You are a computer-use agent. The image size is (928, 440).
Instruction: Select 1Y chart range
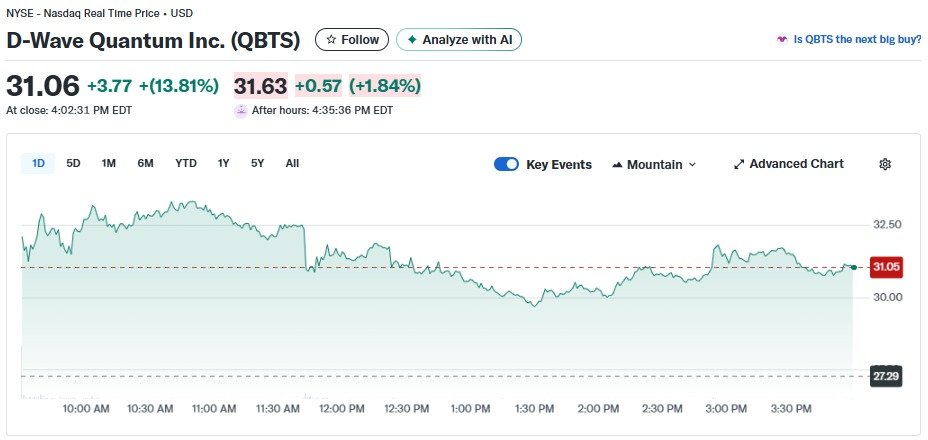tap(224, 163)
